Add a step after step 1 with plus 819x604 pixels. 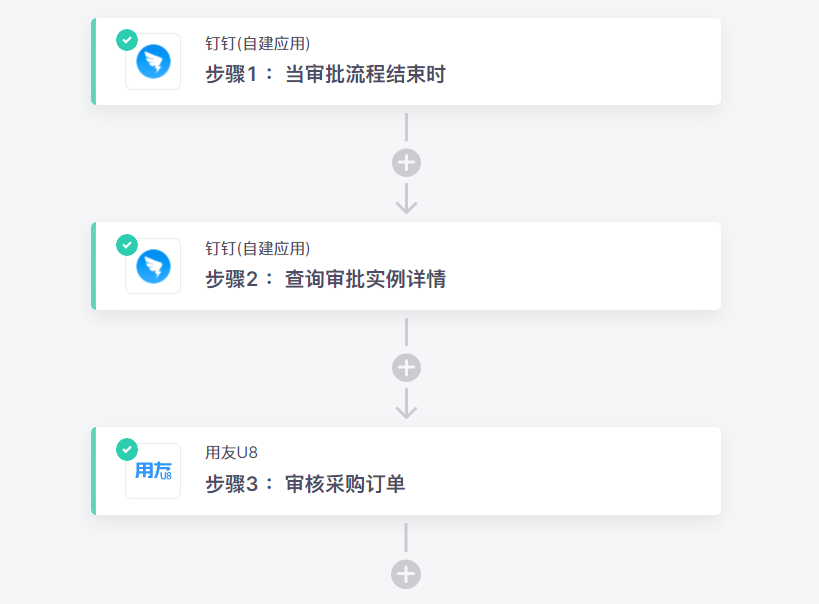tap(406, 163)
